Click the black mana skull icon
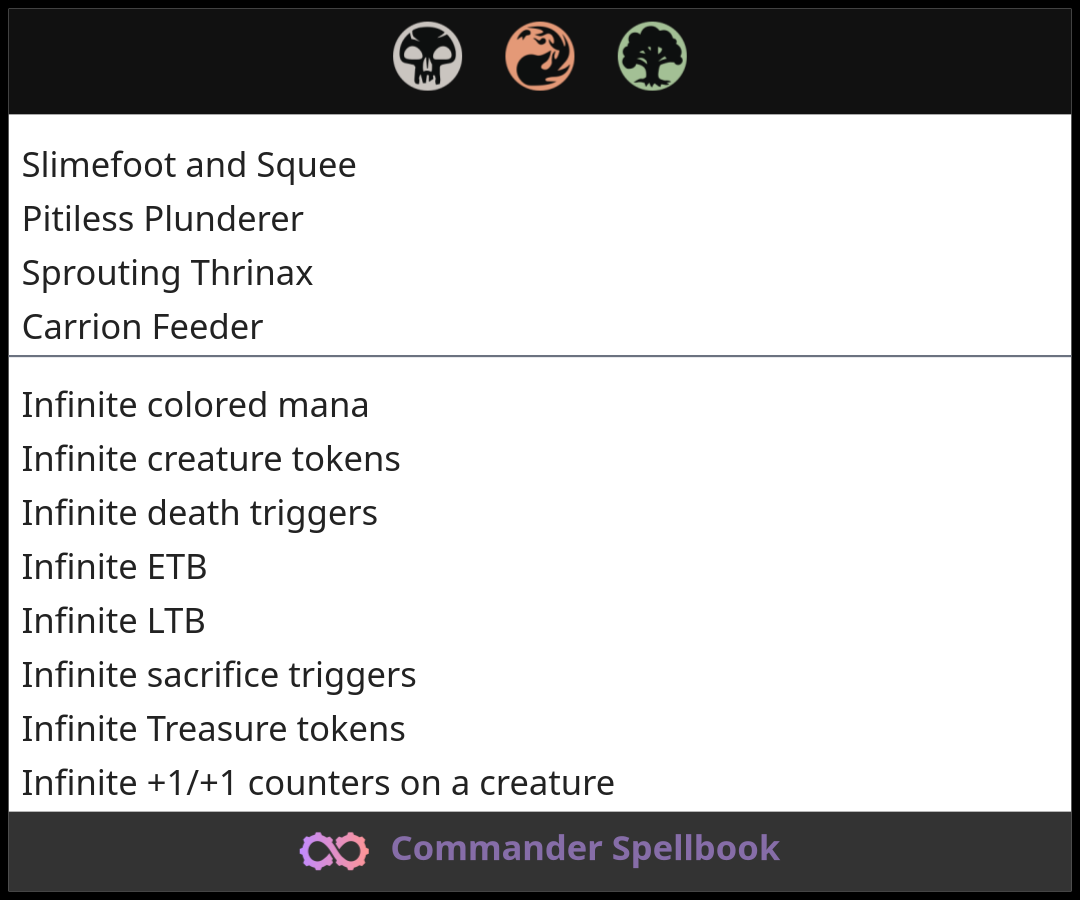The height and width of the screenshot is (900, 1080). pyautogui.click(x=428, y=56)
